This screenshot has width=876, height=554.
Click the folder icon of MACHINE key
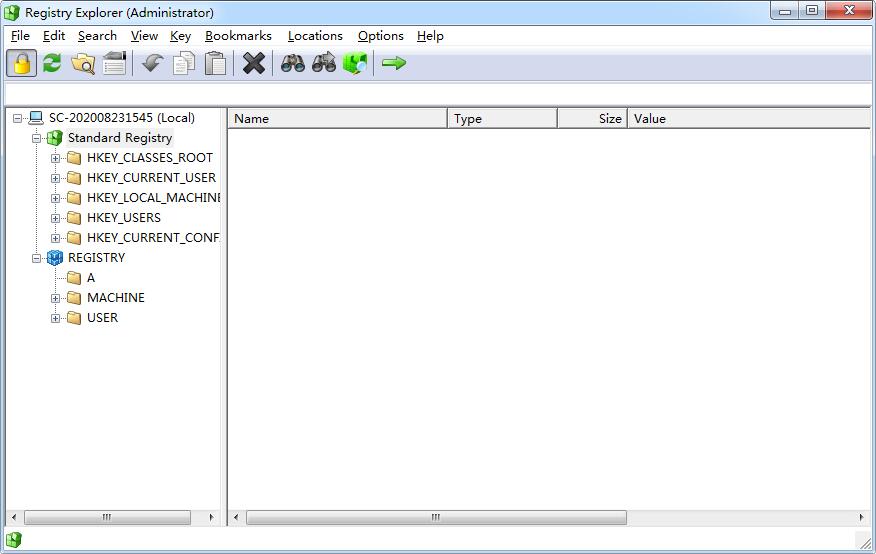[x=74, y=298]
